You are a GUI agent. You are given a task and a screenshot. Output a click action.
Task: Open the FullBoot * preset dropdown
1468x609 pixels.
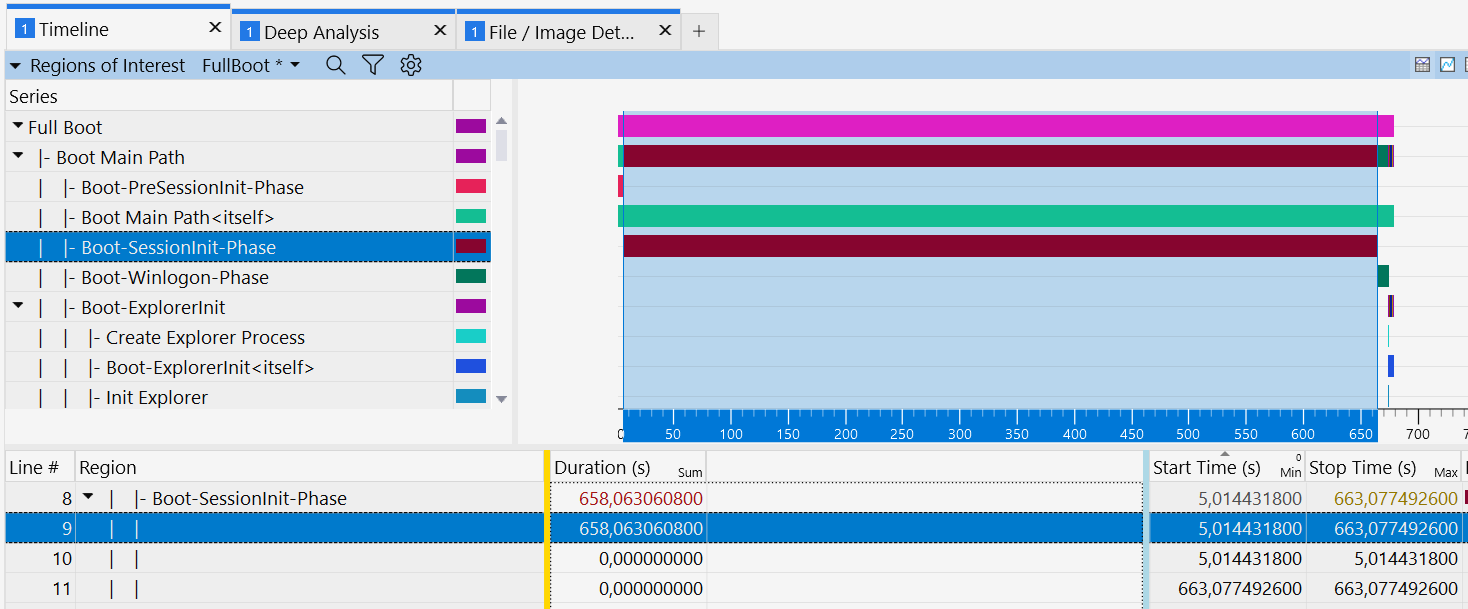251,65
